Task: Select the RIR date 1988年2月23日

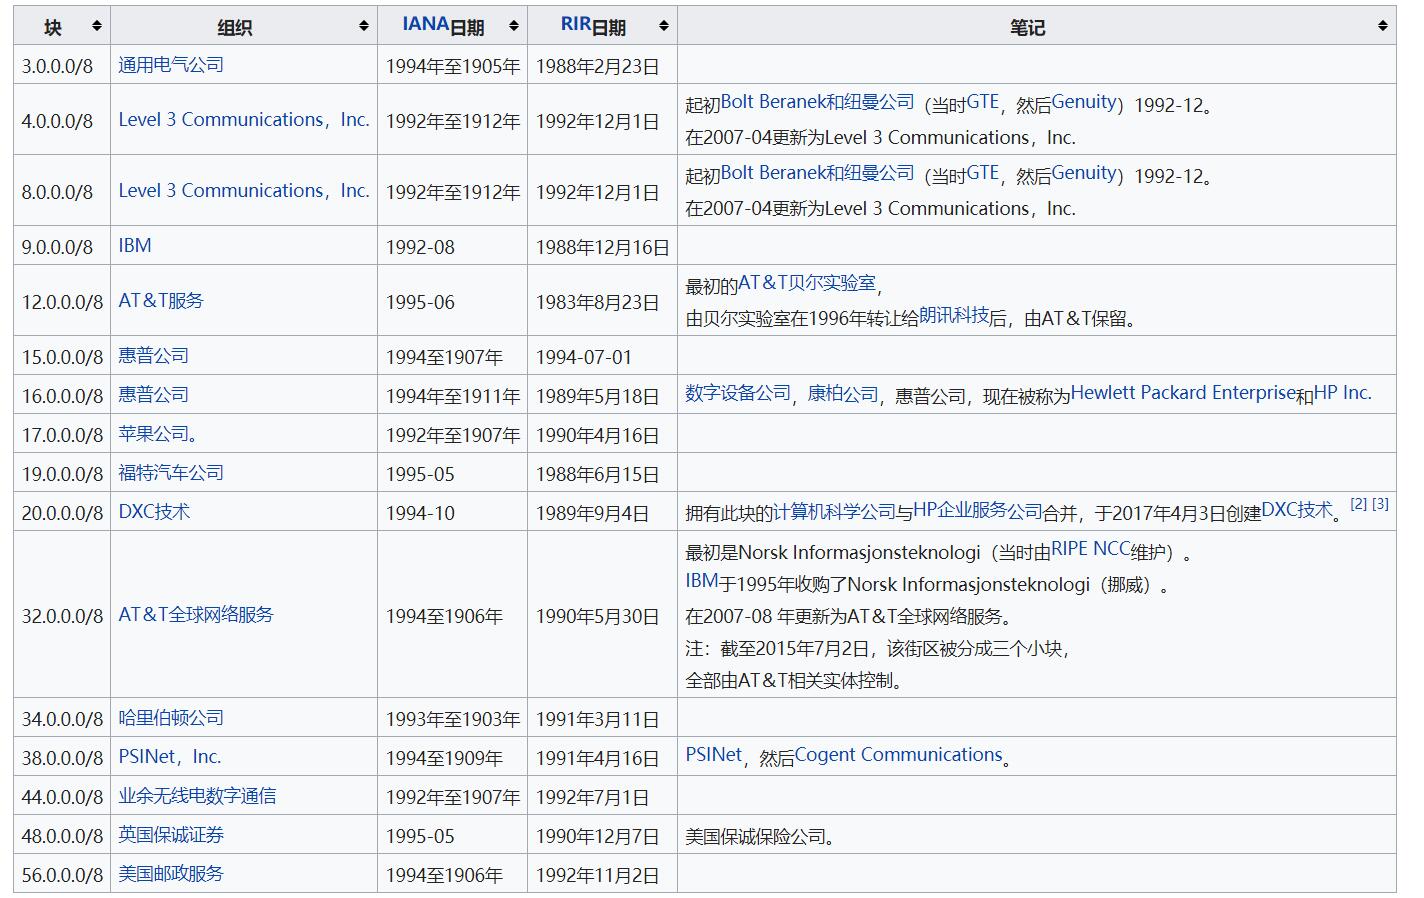Action: pos(598,66)
